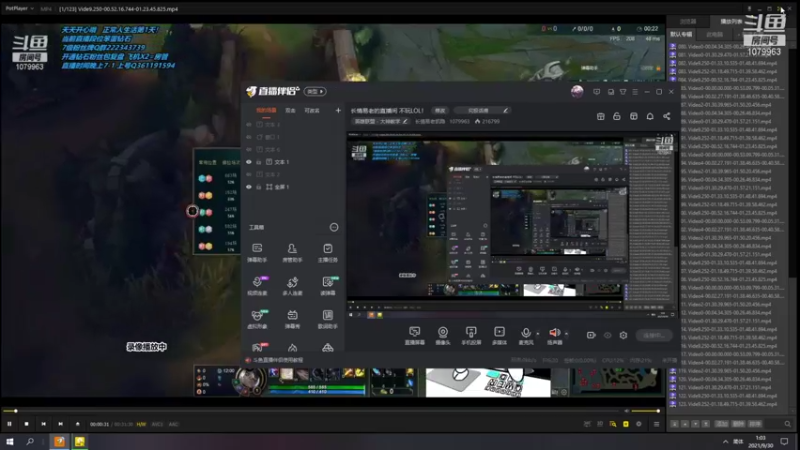Open the 虚拟形象 tool

click(257, 319)
